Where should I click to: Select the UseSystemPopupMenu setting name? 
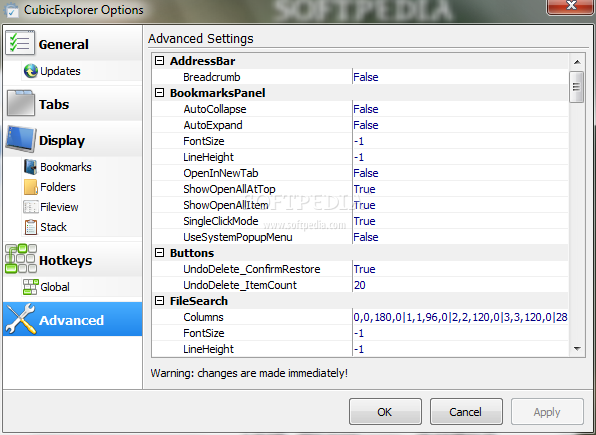coord(238,237)
